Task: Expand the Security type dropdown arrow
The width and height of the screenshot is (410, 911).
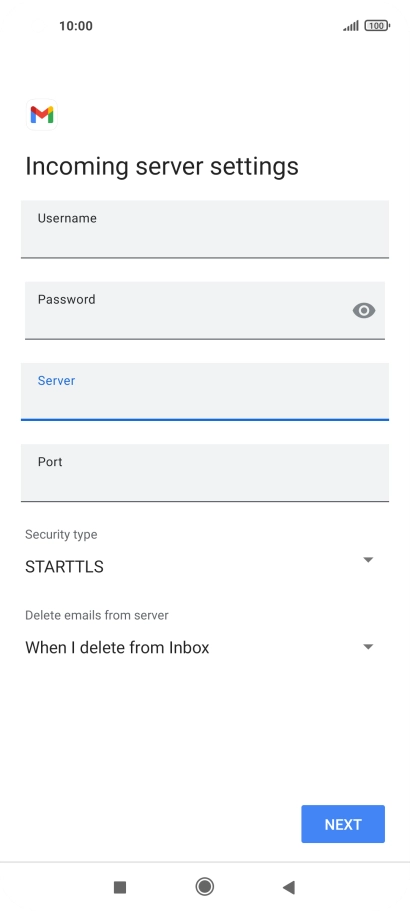Action: [x=368, y=559]
